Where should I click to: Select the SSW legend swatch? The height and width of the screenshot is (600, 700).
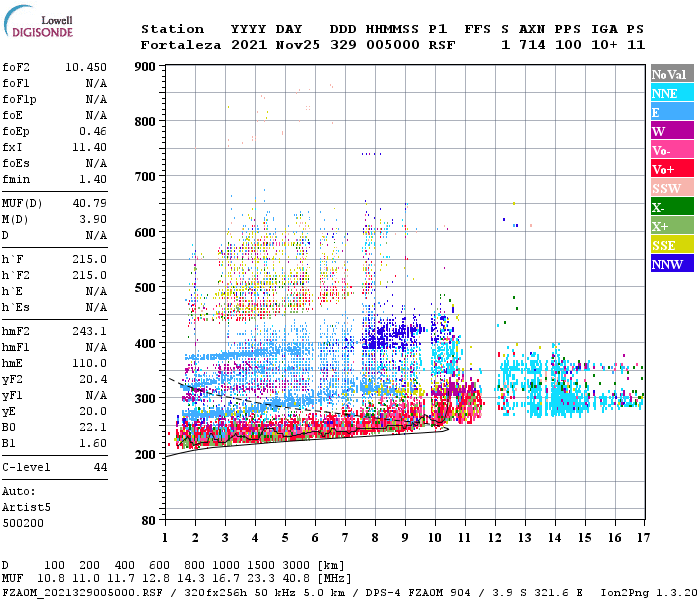672,188
